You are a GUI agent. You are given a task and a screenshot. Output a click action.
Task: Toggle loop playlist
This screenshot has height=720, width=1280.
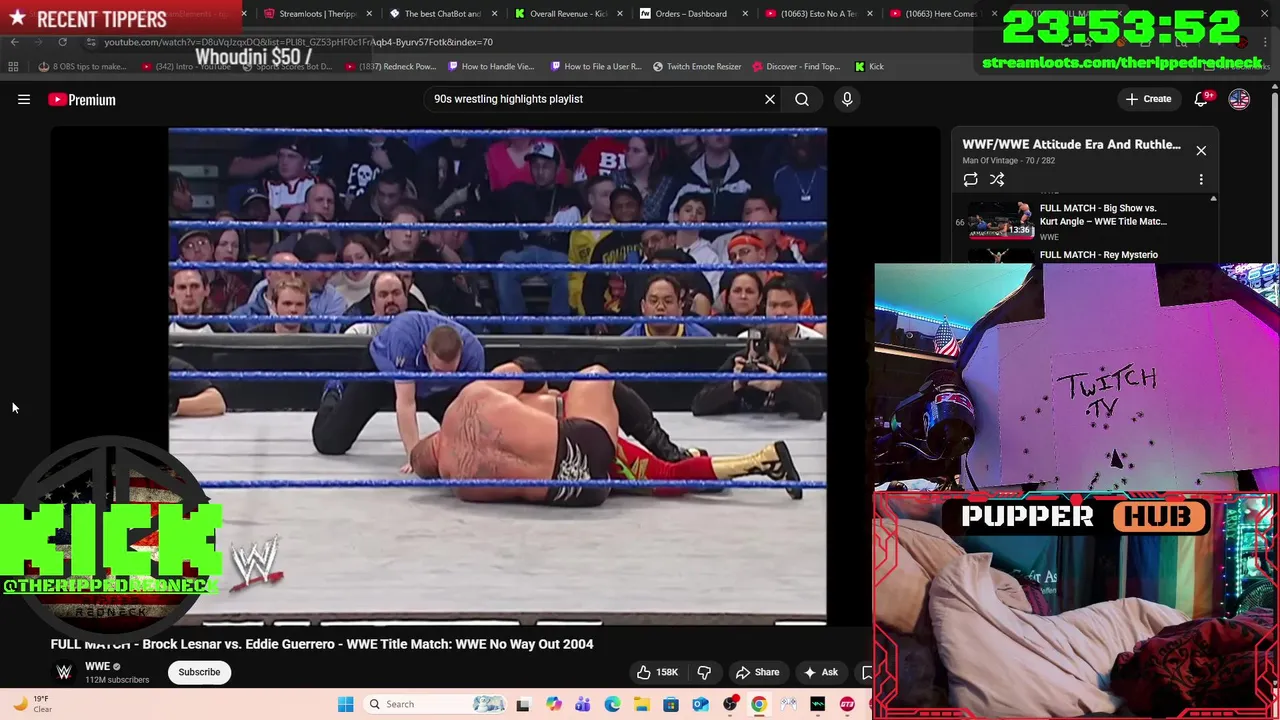pos(970,179)
